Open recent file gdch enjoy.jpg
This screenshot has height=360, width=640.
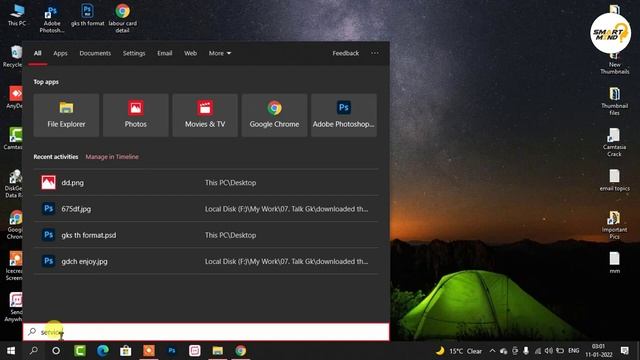[x=206, y=261]
